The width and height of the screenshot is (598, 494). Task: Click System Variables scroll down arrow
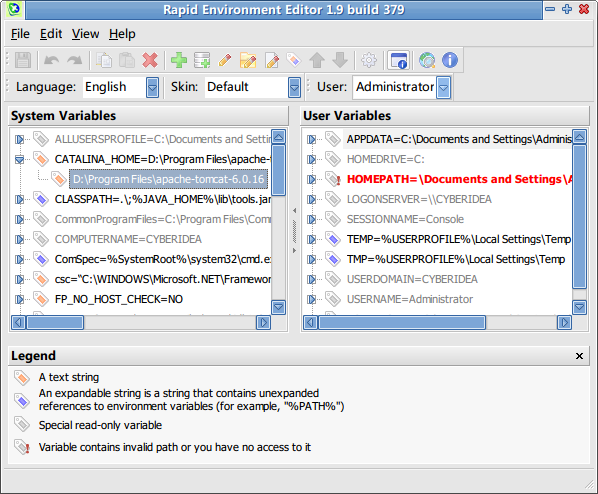pos(279,307)
